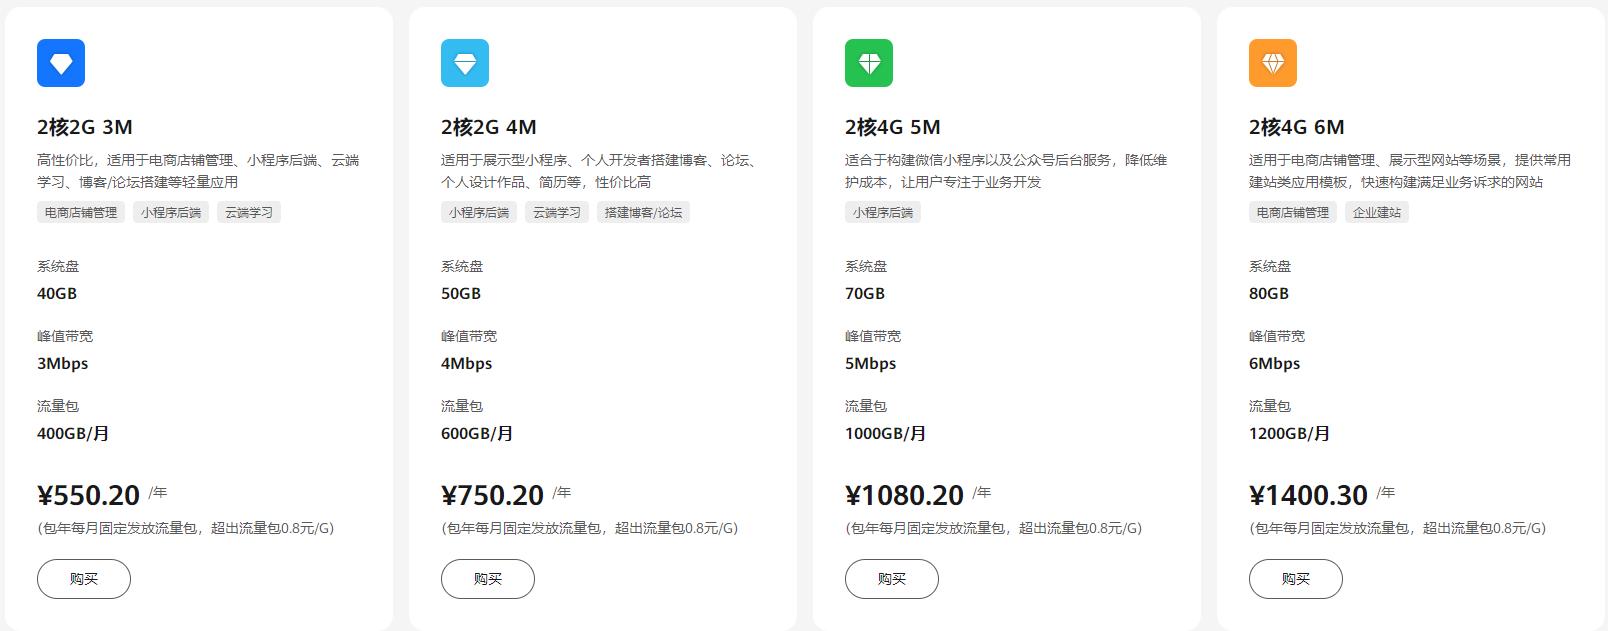The width and height of the screenshot is (1608, 631).
Task: Click the 小程序后端 tag under the first plan
Action: (x=171, y=212)
